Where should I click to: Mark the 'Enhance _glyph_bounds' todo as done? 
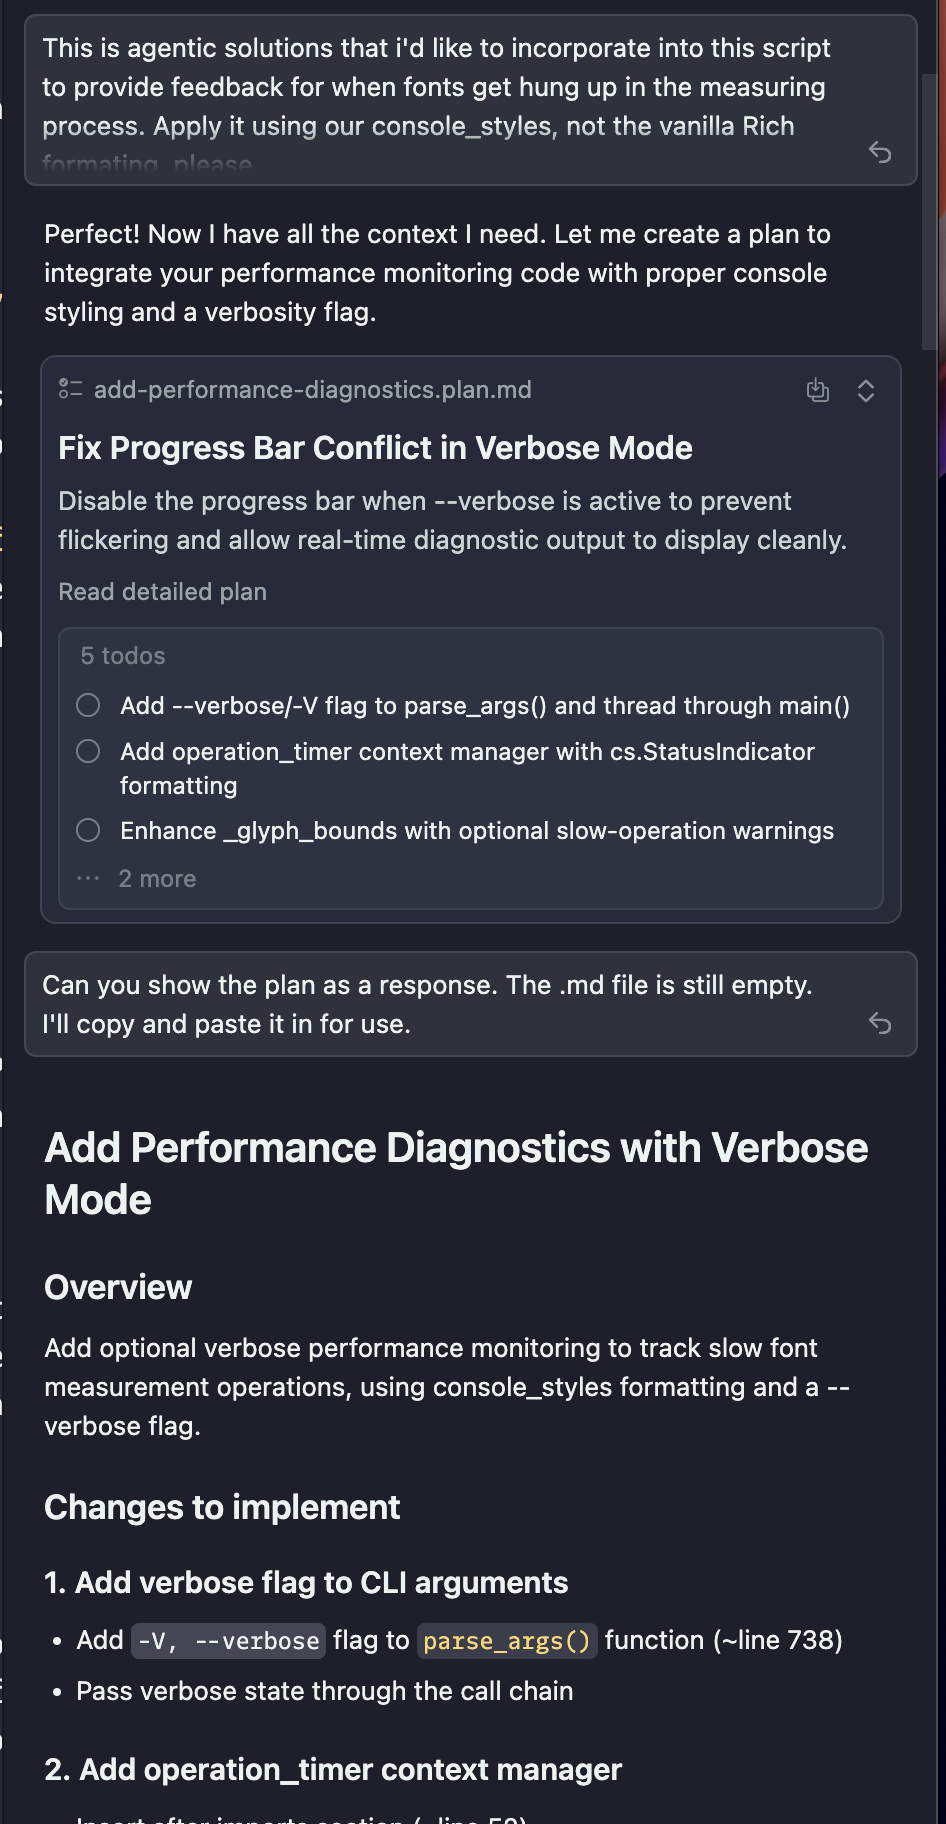pyautogui.click(x=88, y=830)
